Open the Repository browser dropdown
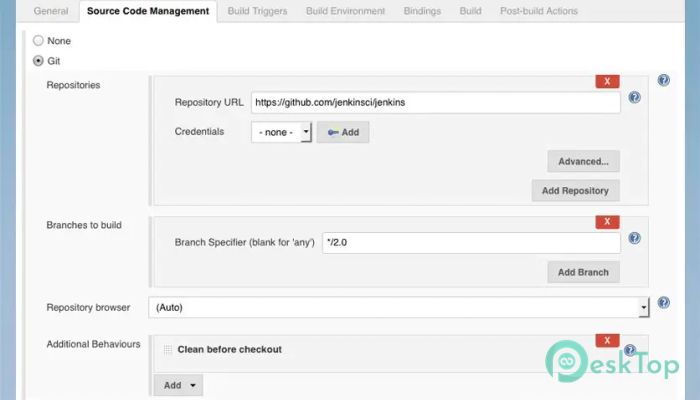 pos(399,308)
